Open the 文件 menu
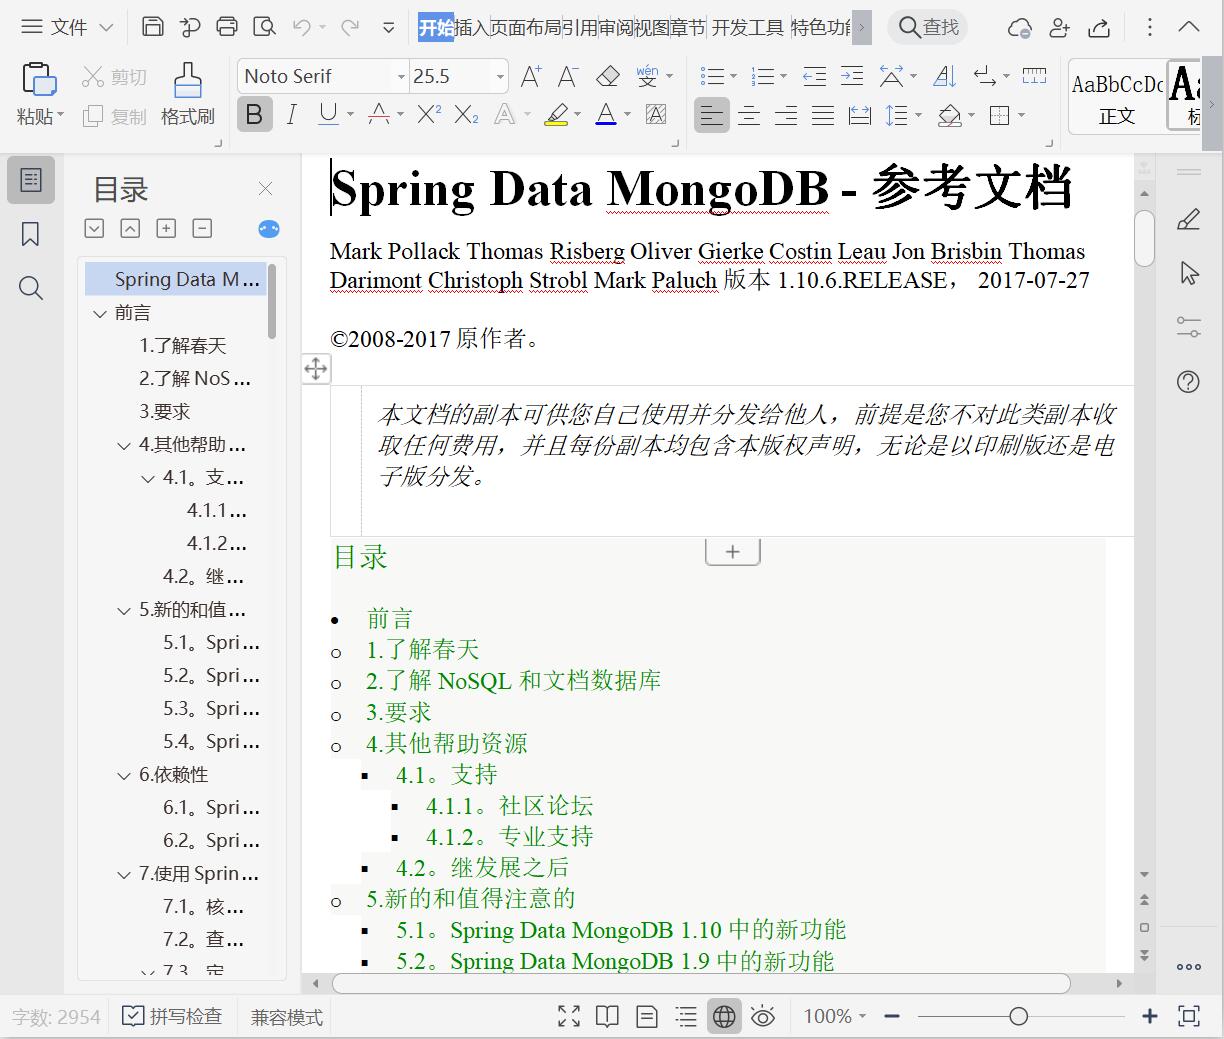1224x1039 pixels. click(x=68, y=27)
